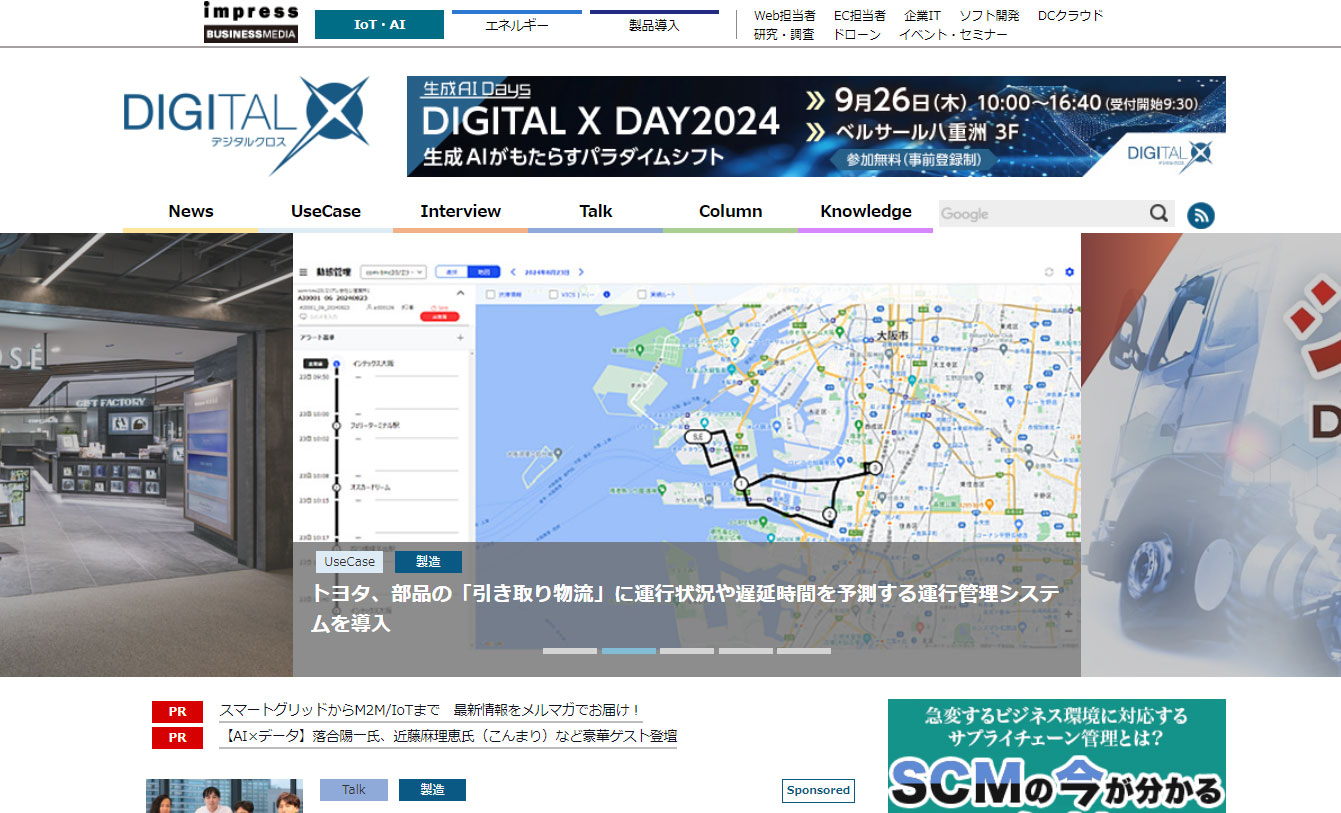Open the News menu tab
1341x813 pixels.
coord(190,212)
